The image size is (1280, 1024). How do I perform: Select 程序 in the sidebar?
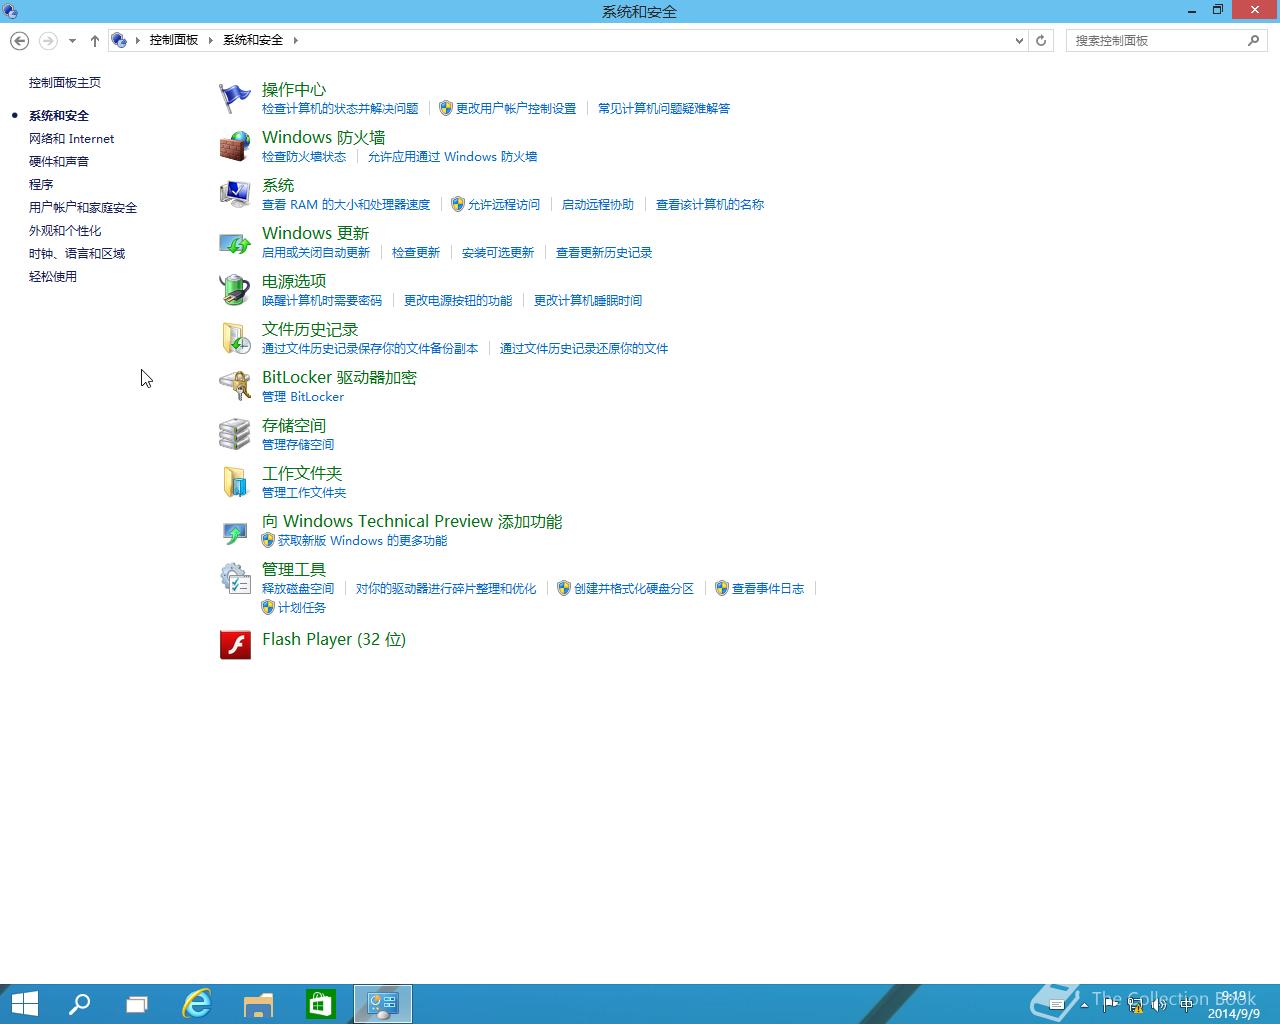(x=41, y=184)
